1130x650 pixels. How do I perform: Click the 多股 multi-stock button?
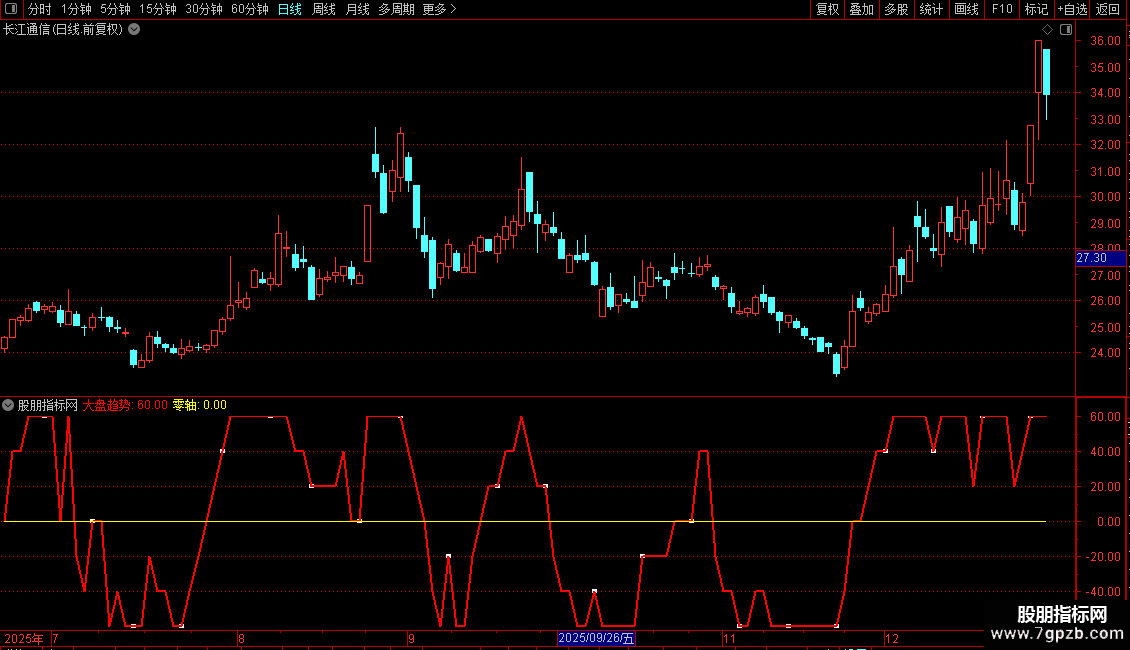897,9
